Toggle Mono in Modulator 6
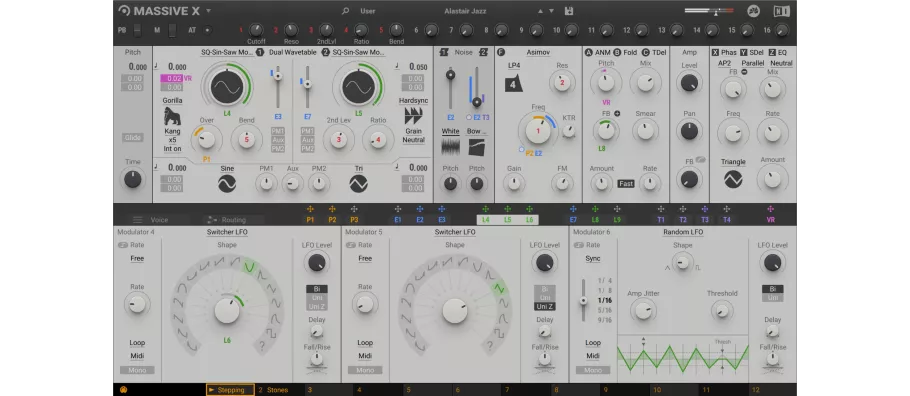Image resolution: width=910 pixels, height=396 pixels. click(593, 370)
